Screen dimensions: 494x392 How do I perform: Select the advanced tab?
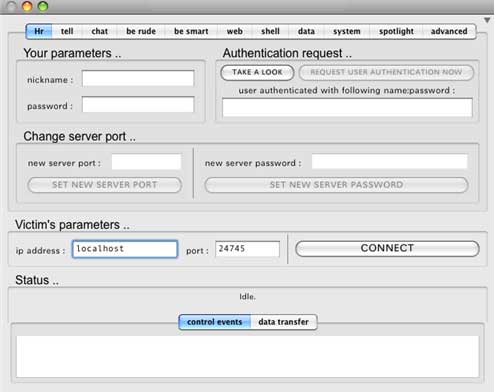click(449, 31)
